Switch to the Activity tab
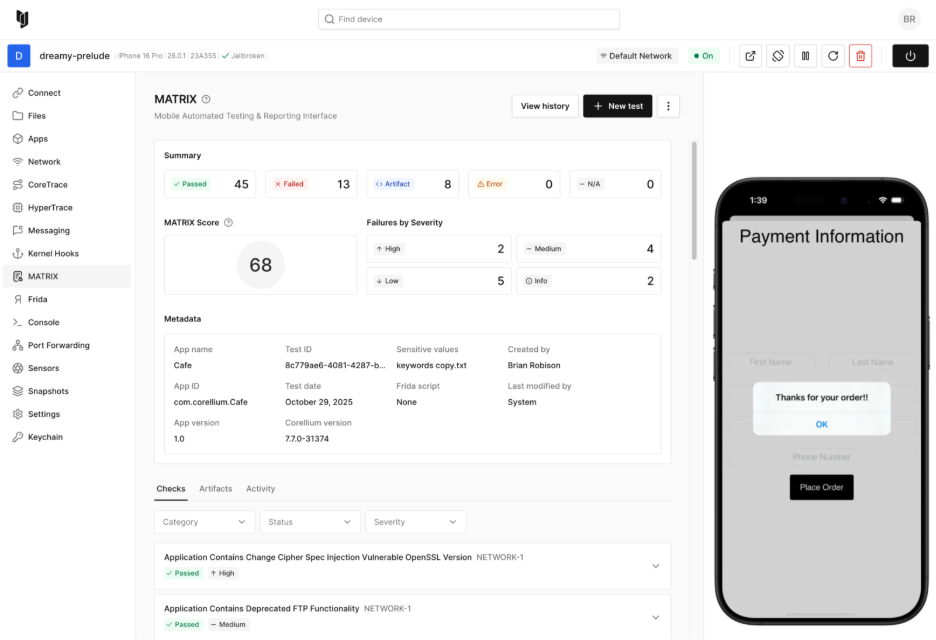Screen dimensions: 936x640 tap(260, 489)
